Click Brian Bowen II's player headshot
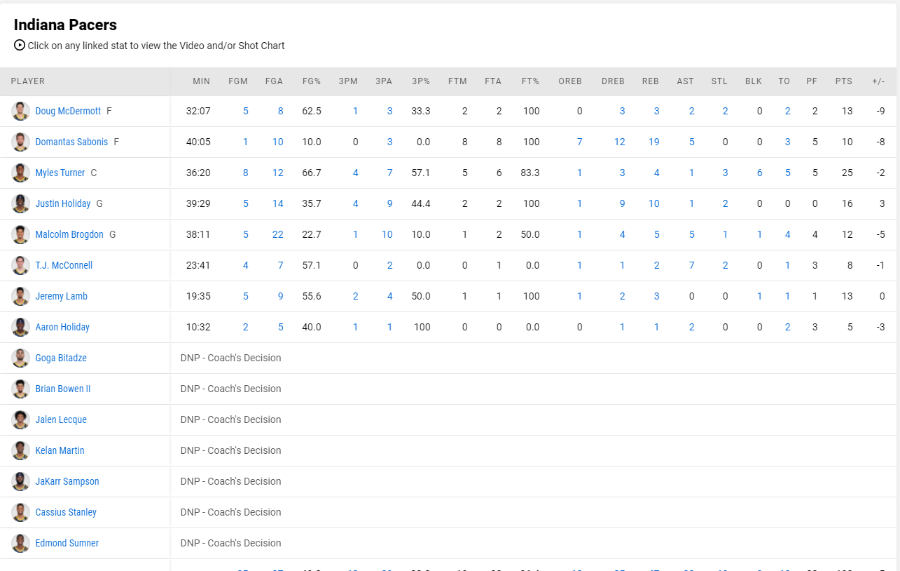The height and width of the screenshot is (571, 900). tap(21, 389)
